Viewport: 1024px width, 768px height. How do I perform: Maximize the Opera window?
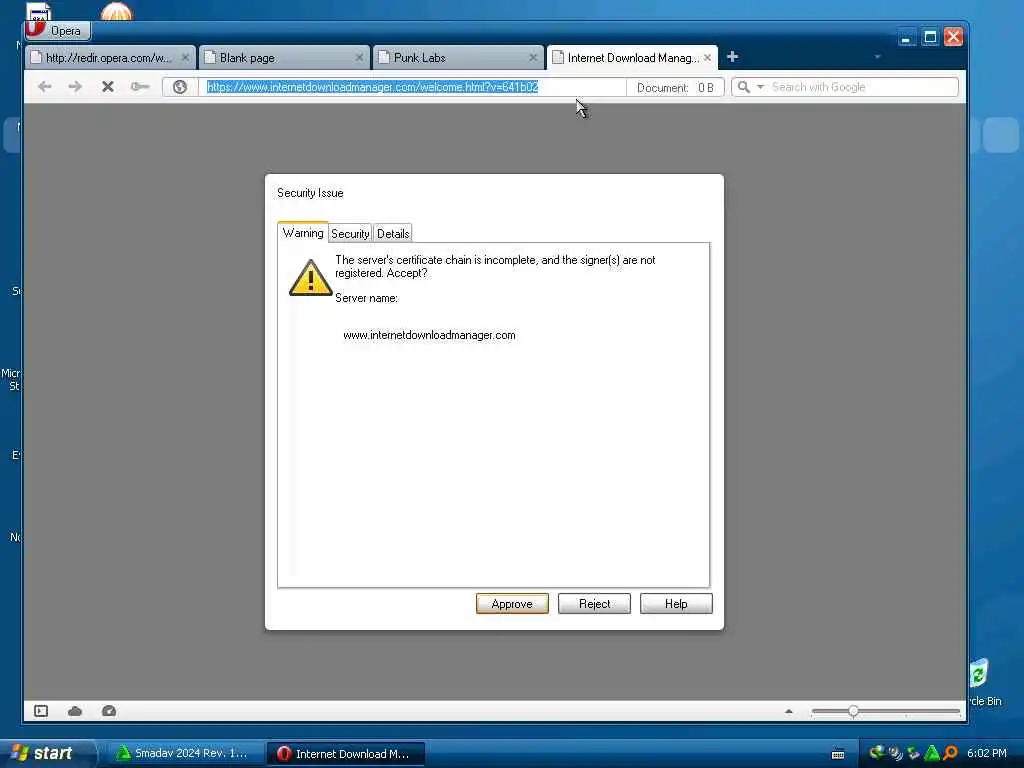[930, 37]
